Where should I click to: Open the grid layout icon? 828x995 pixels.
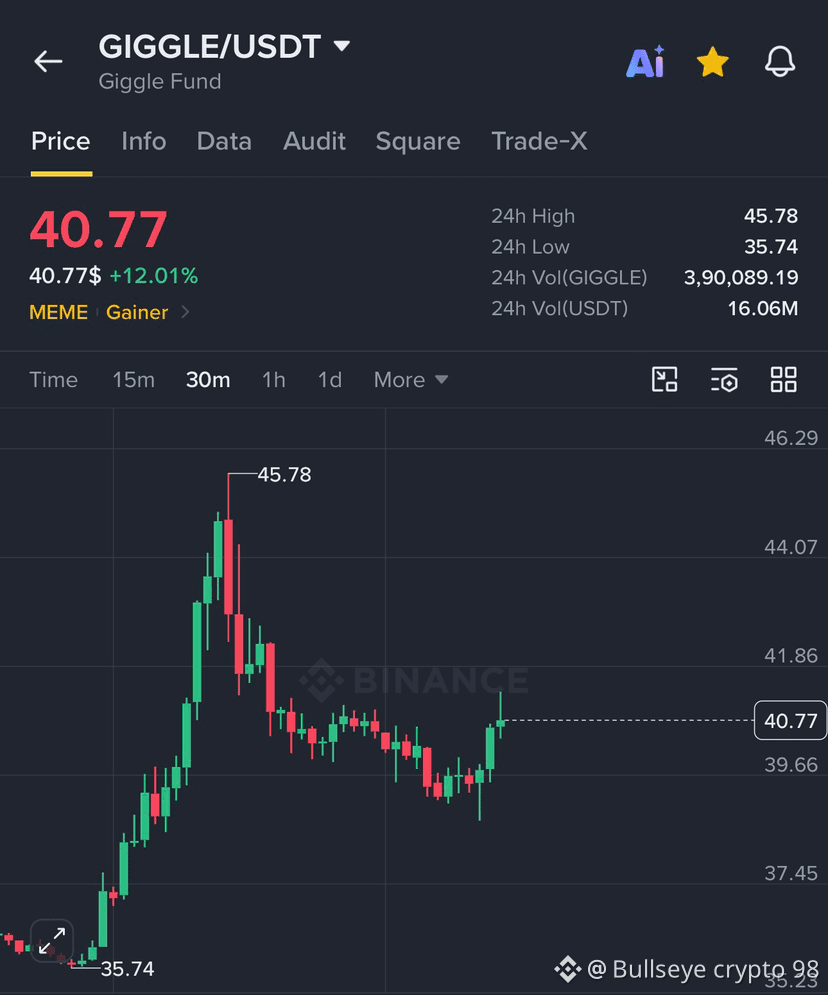point(784,379)
